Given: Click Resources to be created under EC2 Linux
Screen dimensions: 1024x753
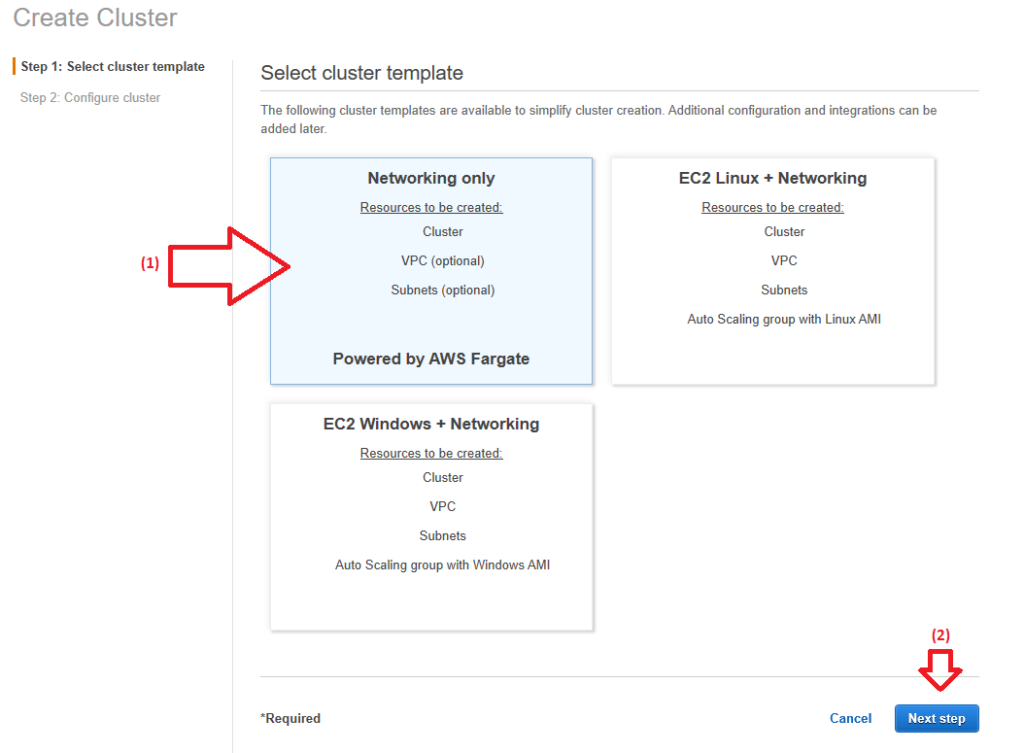Looking at the screenshot, I should click(x=772, y=208).
